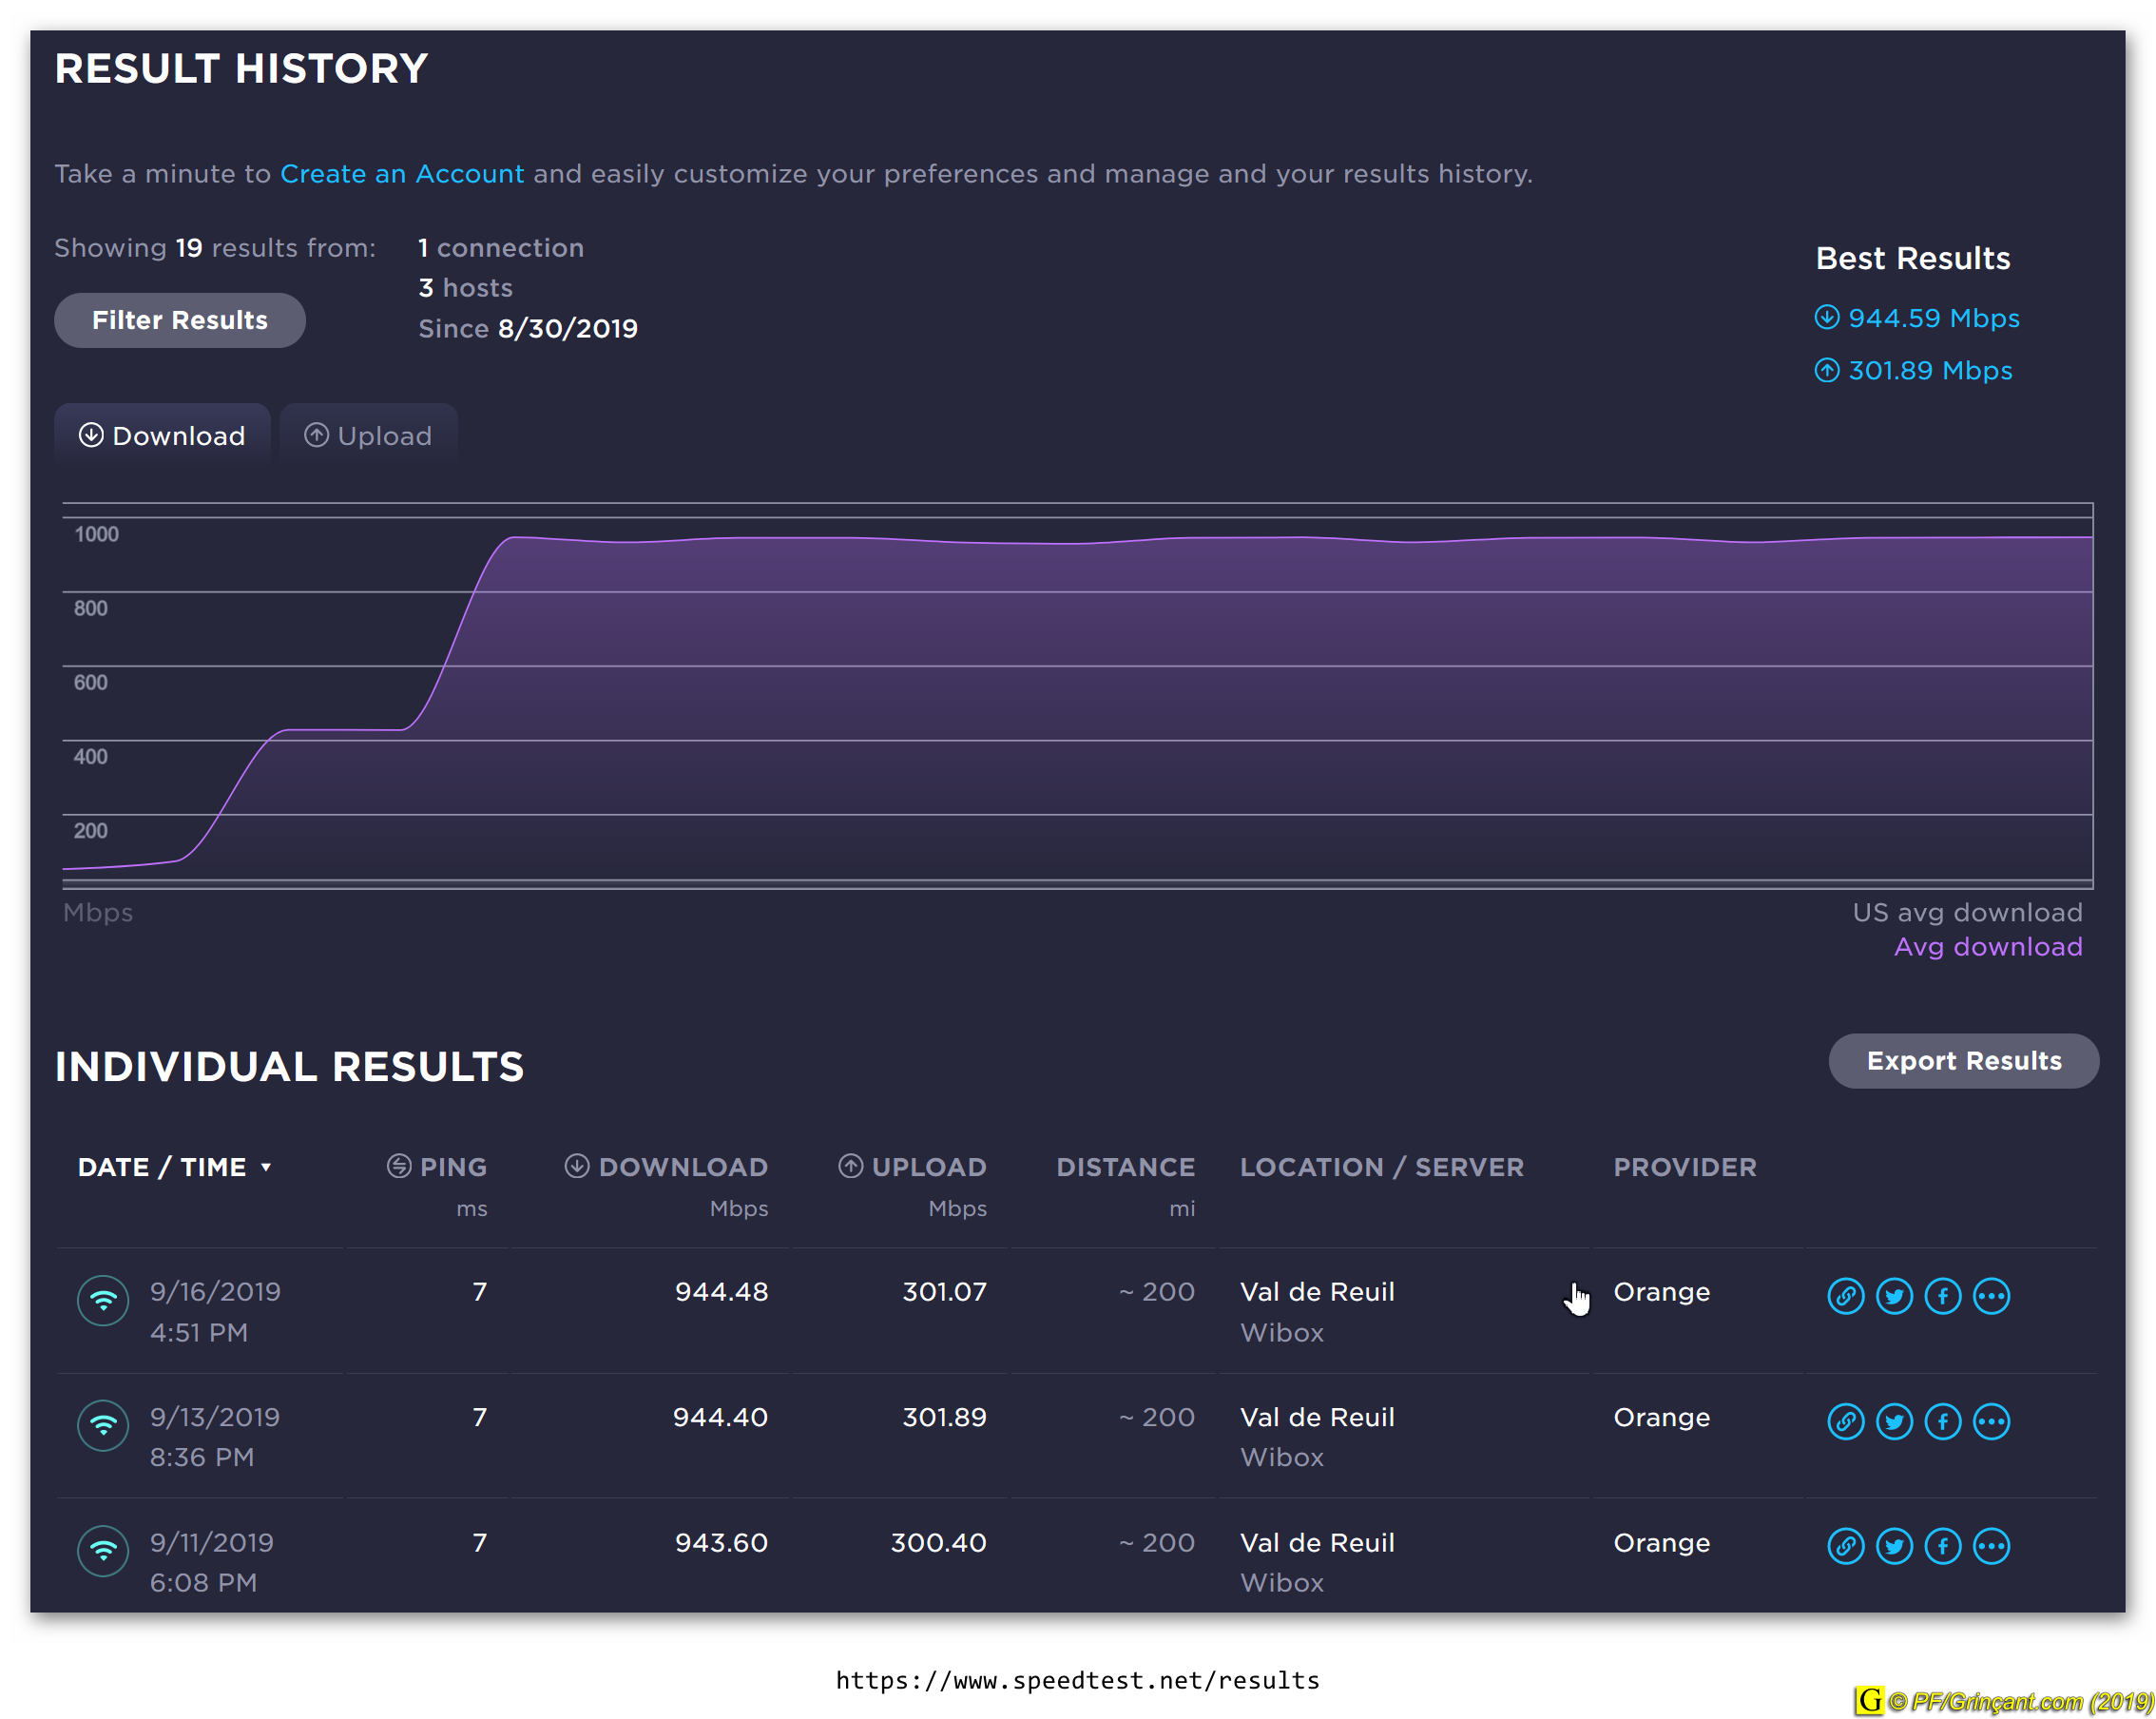Open the Create an Account link
Screen dimensions: 2156x1719
402,174
